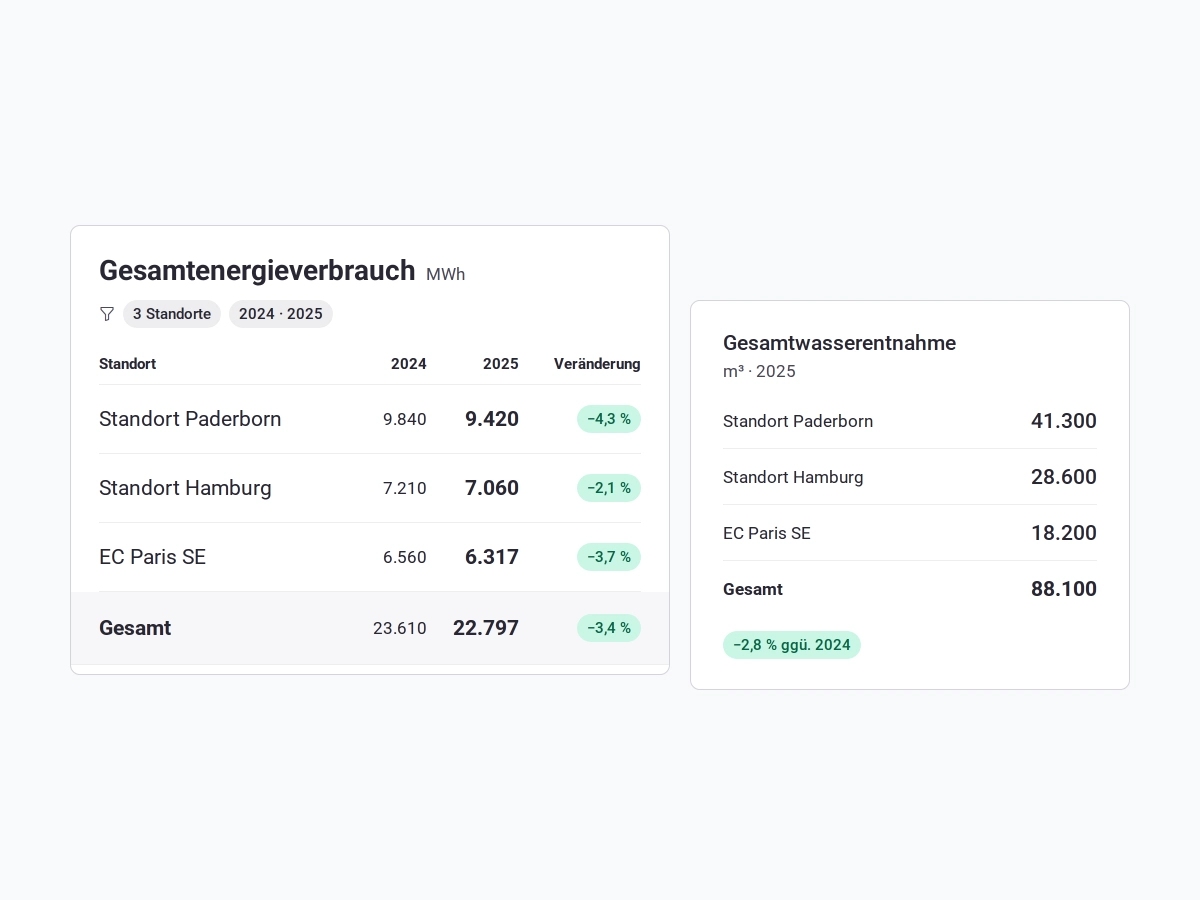This screenshot has height=900, width=1200.
Task: Click the 'Standort' column header
Action: click(x=127, y=364)
